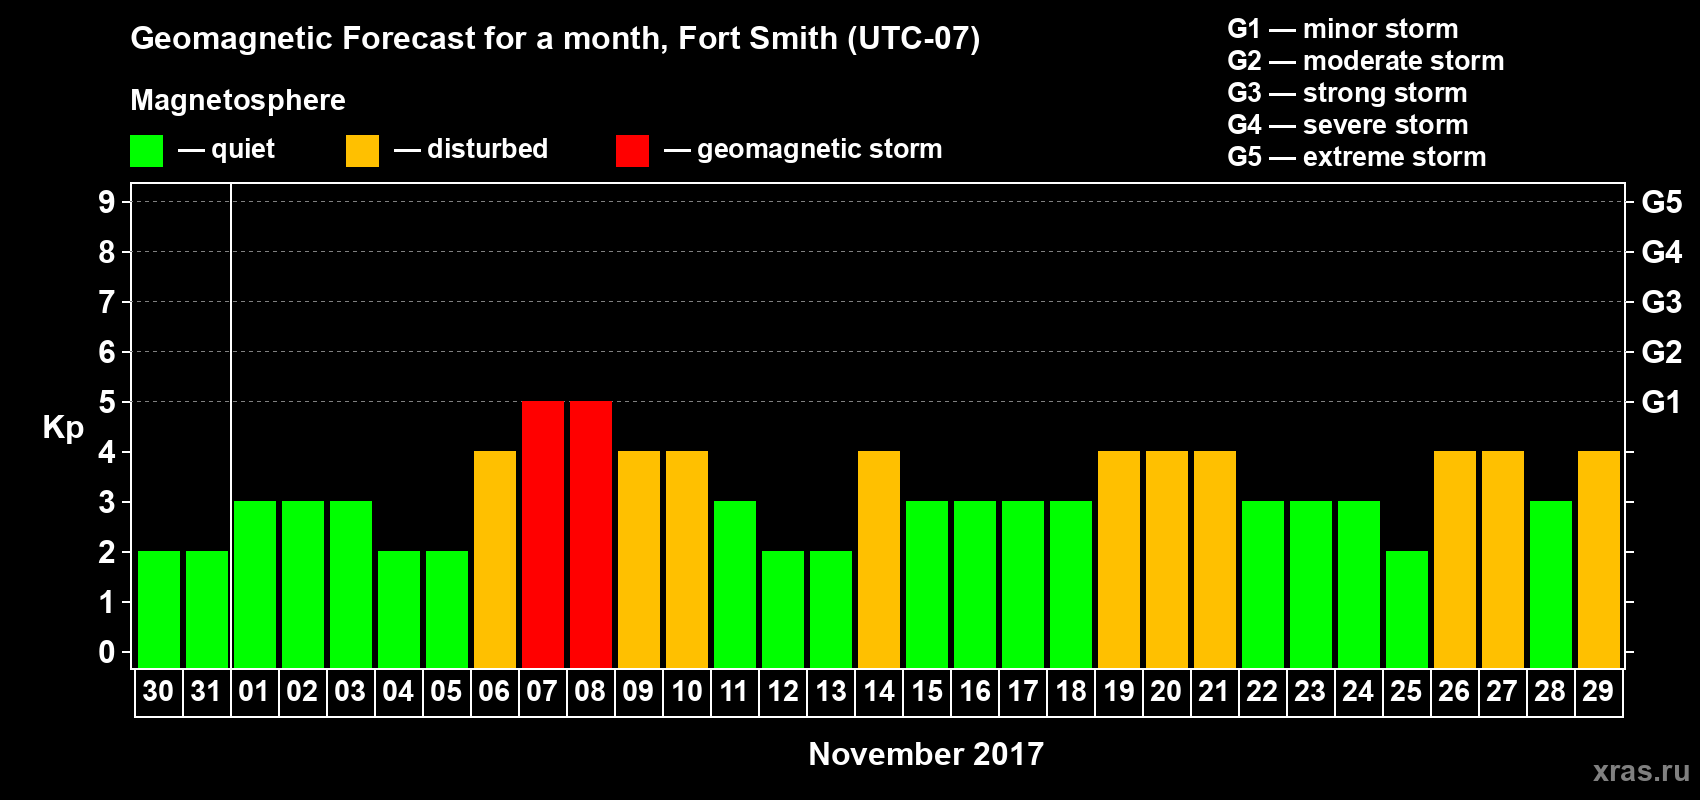
Task: Click the orange bar for day 29
Action: coord(1599,559)
